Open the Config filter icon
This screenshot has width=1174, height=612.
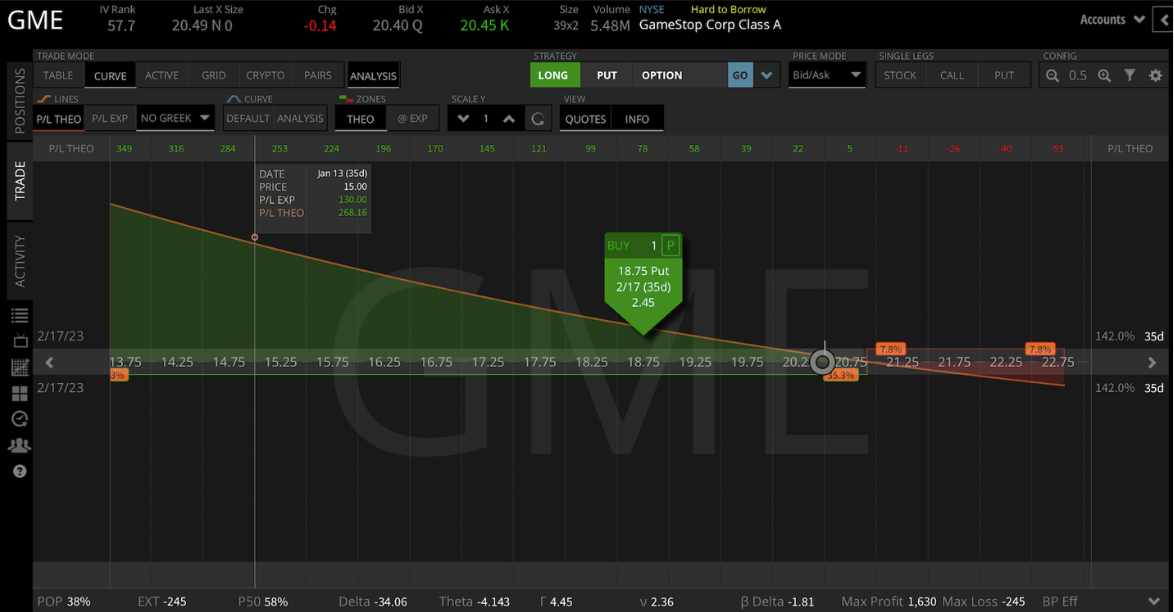1130,75
